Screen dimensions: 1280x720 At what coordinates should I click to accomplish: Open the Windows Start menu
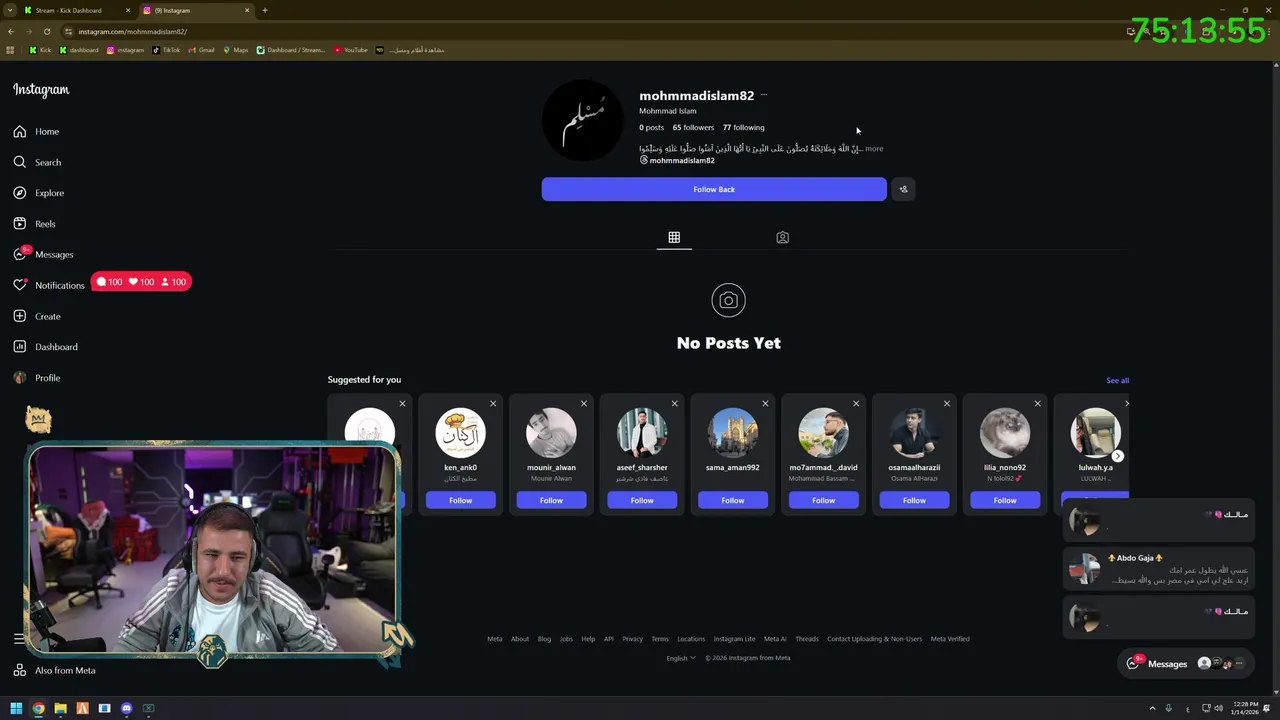pyautogui.click(x=16, y=708)
